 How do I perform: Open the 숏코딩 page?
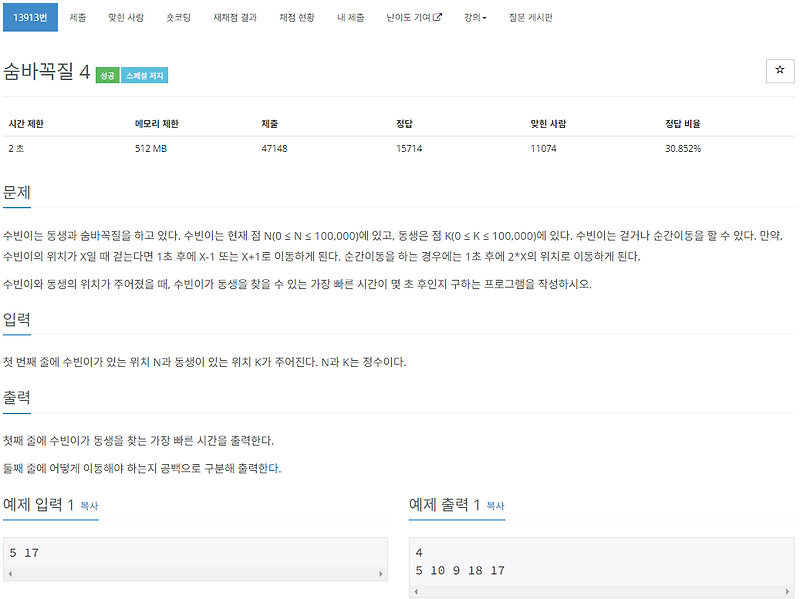pos(178,16)
